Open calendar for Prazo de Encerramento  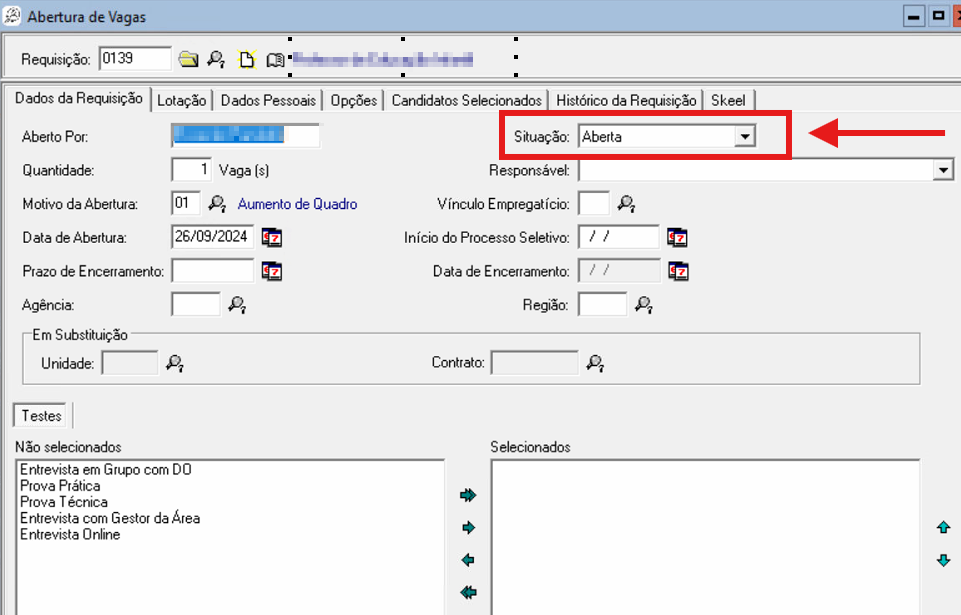[272, 271]
